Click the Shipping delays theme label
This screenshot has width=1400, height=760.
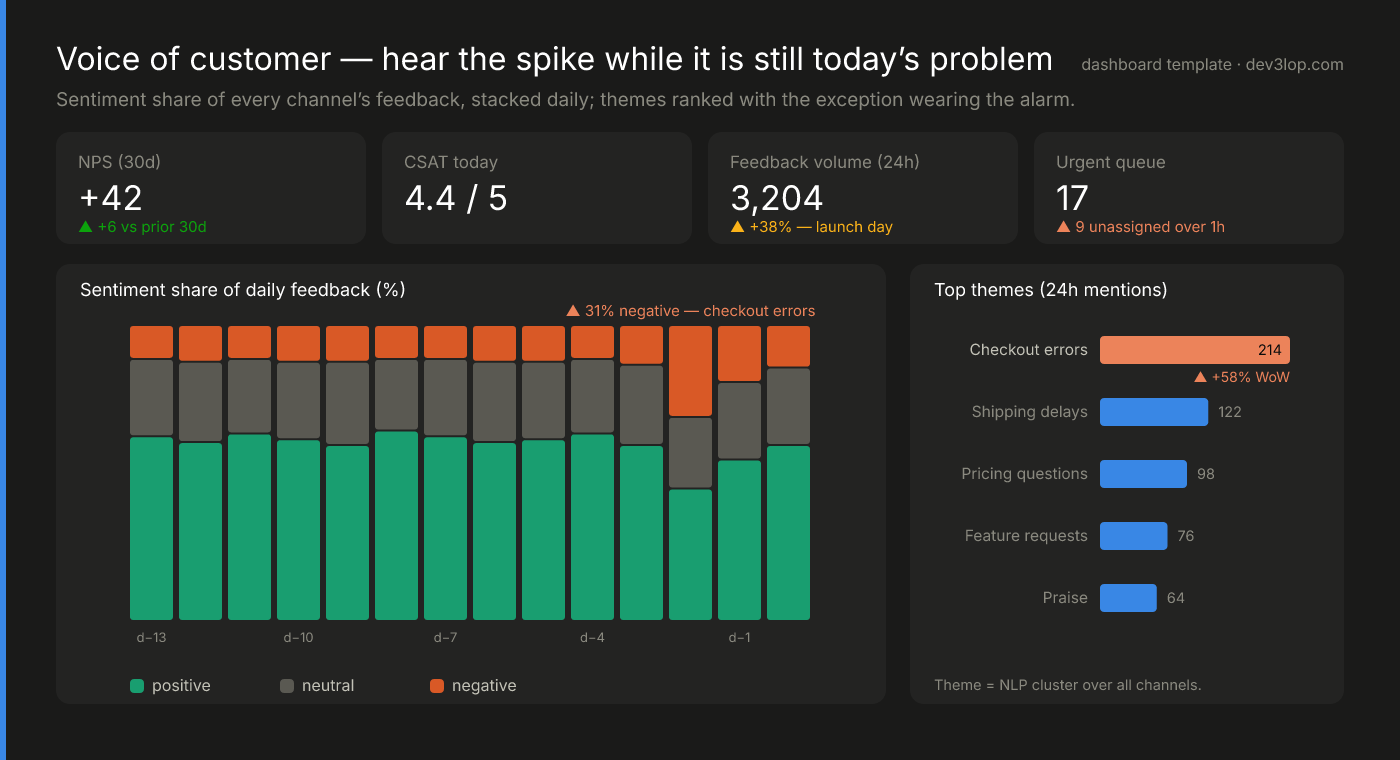[x=1029, y=412]
